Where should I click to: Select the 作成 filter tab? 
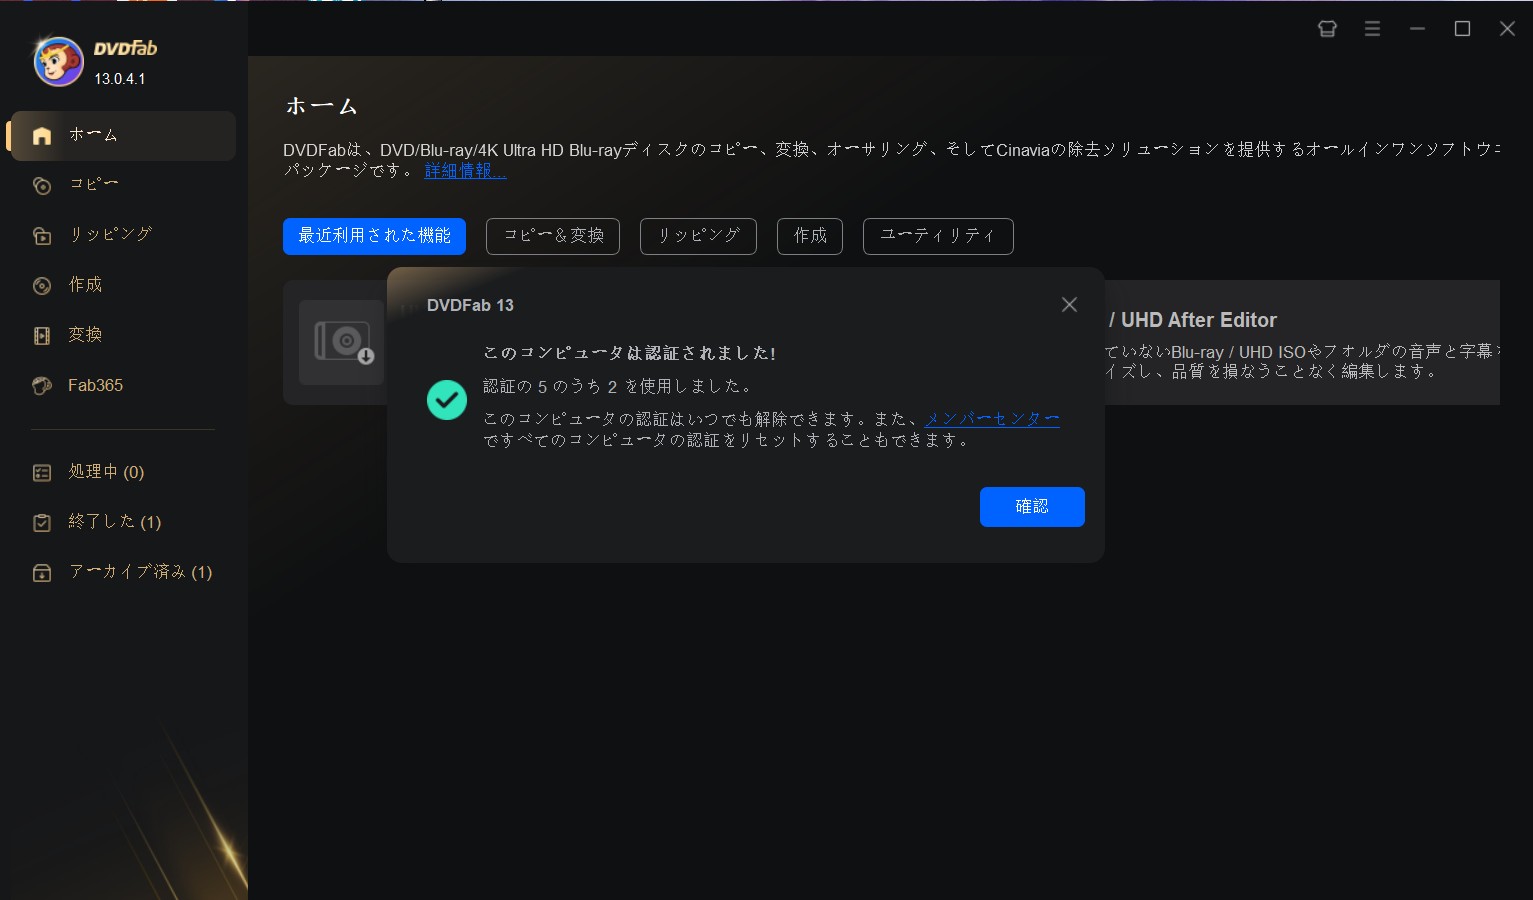(810, 236)
